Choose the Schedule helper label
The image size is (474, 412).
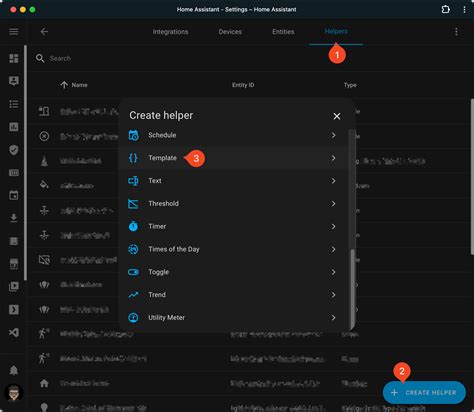[162, 135]
